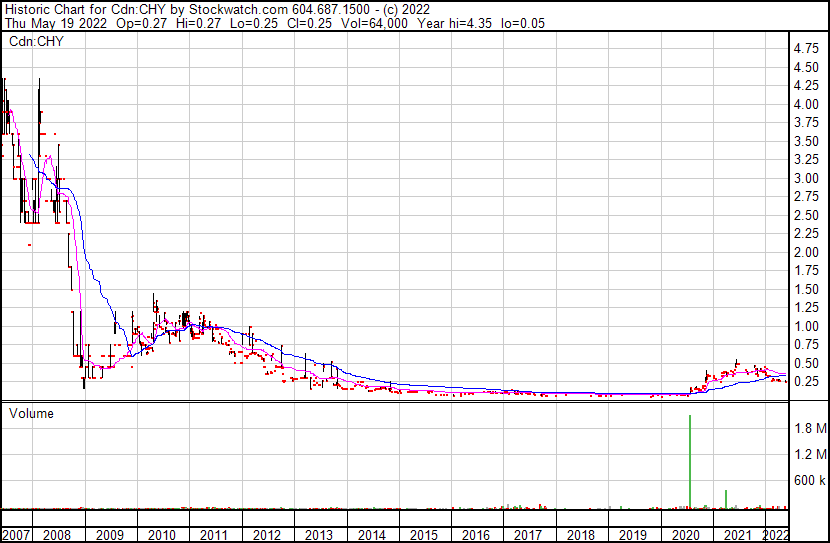This screenshot has width=830, height=543.
Task: Select the 2016 year label on timeline
Action: point(475,535)
